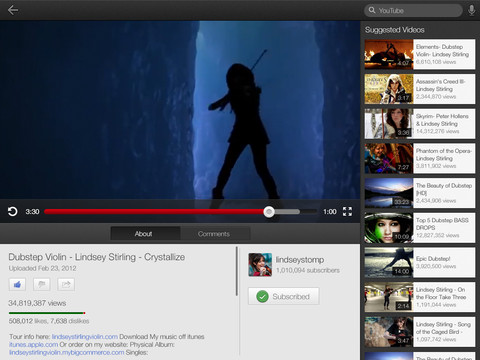Click the replay icon in player

pos(13,211)
